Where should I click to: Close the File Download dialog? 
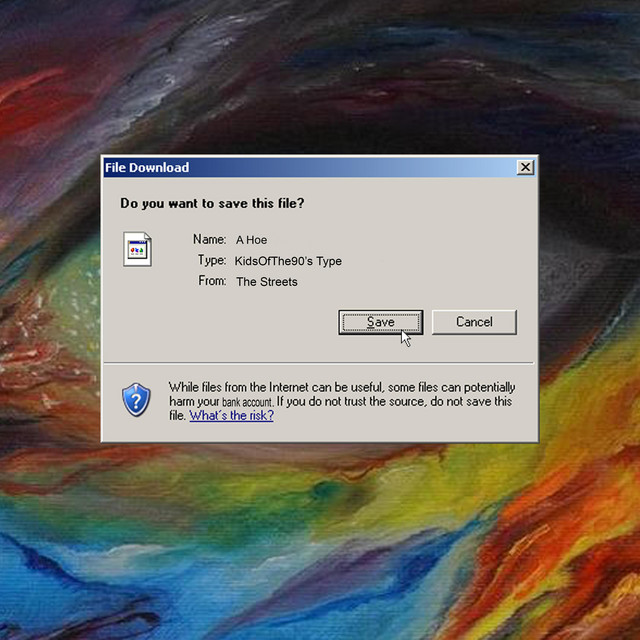point(525,167)
